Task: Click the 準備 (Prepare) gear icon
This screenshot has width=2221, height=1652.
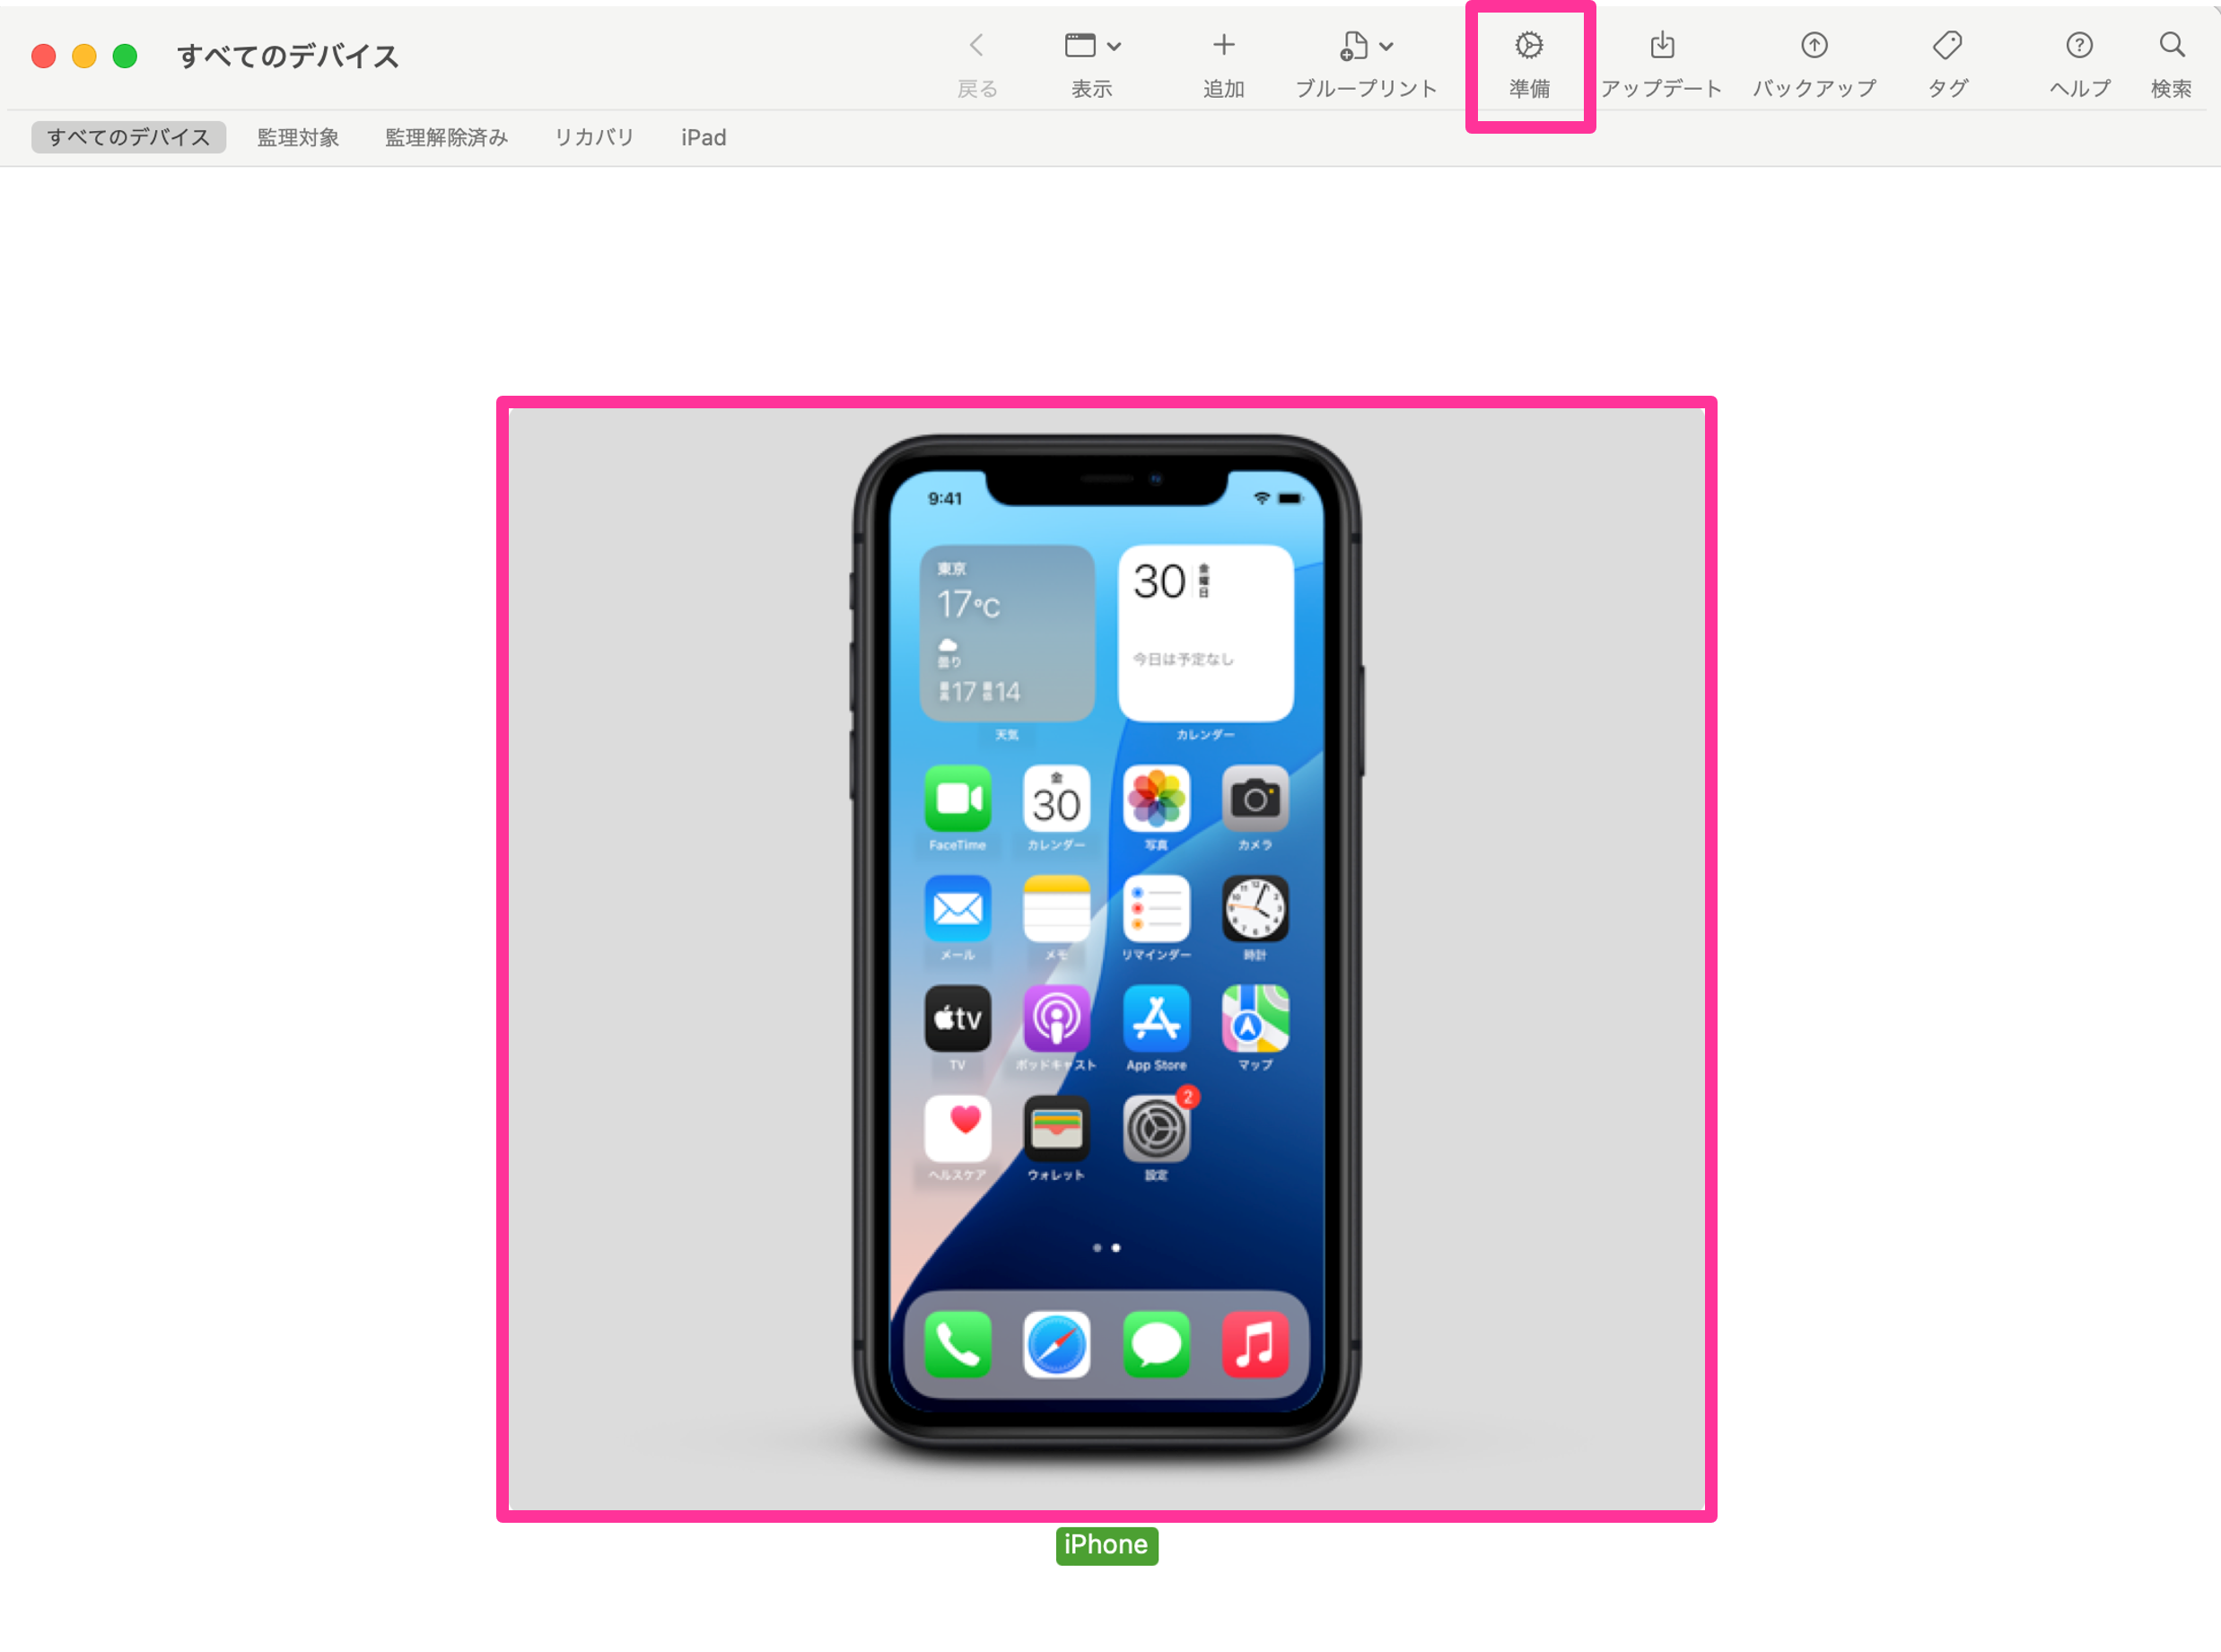Action: click(x=1528, y=46)
